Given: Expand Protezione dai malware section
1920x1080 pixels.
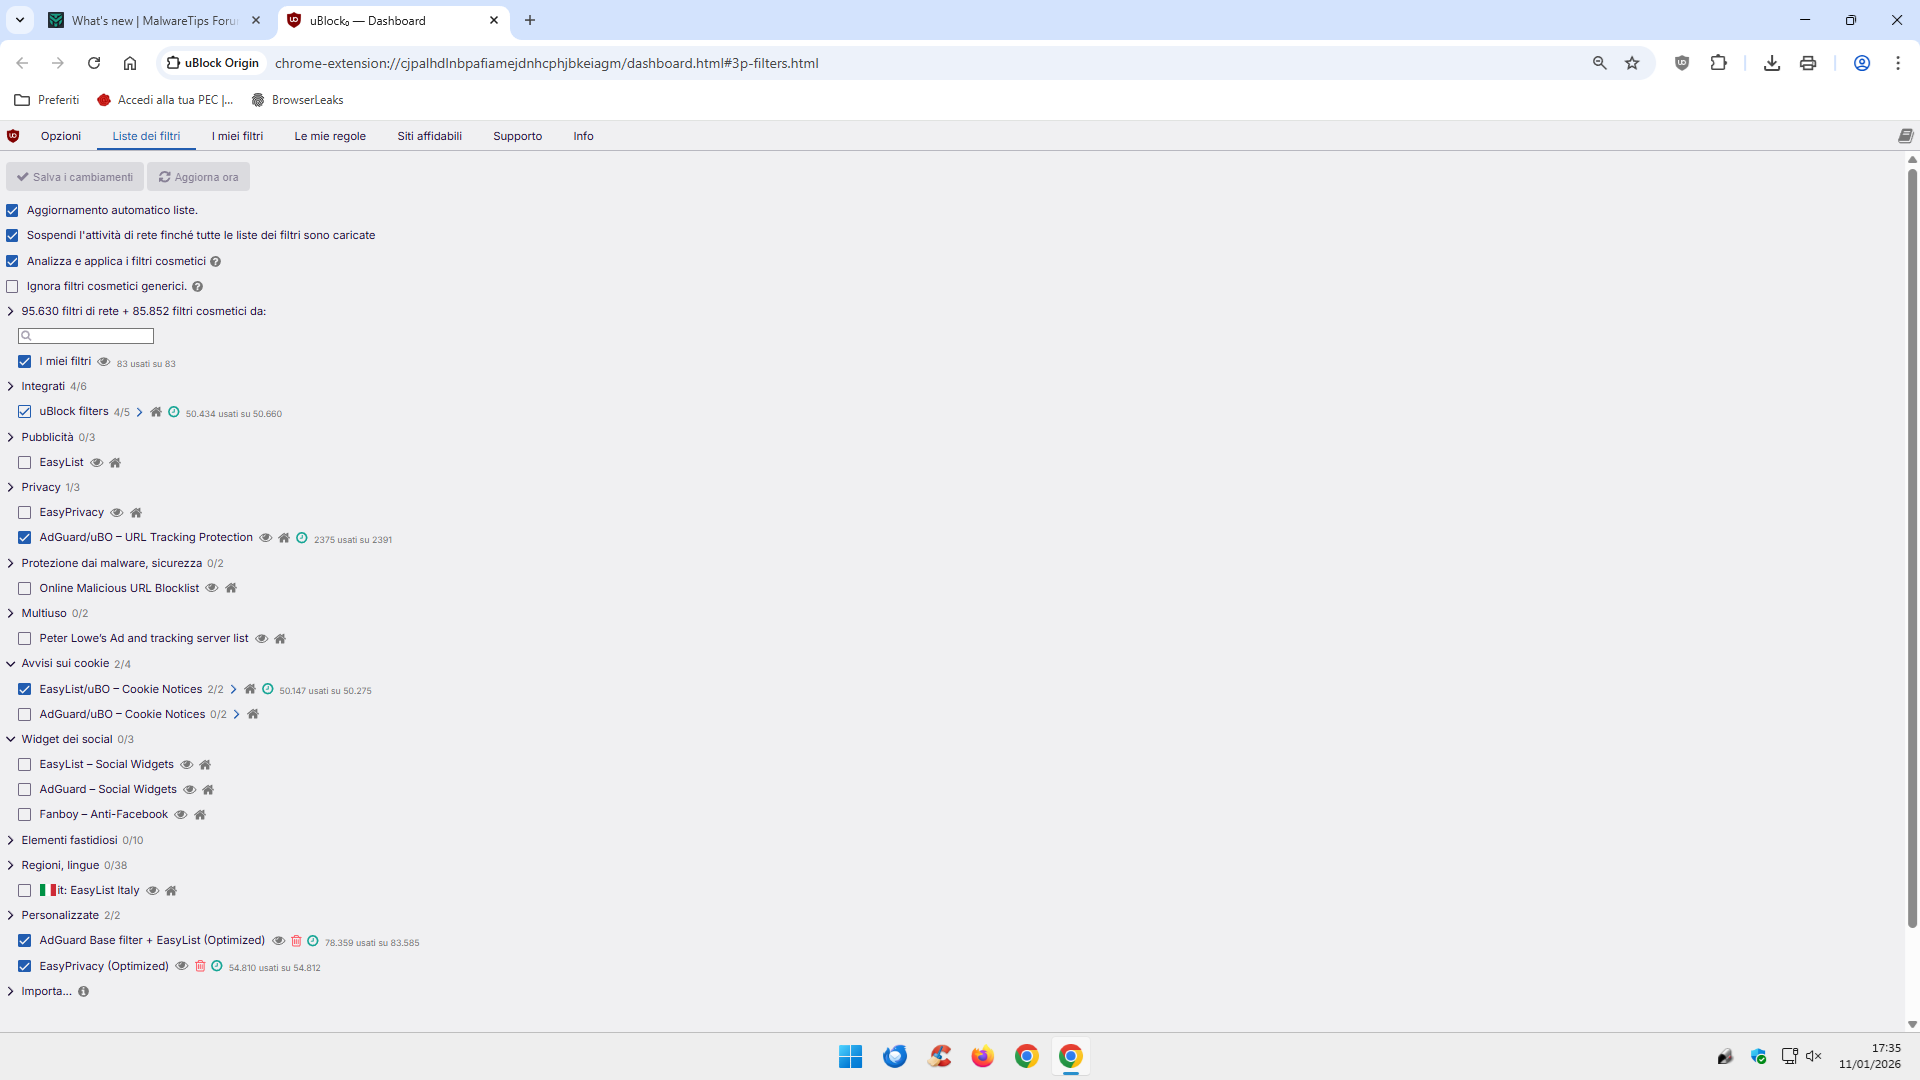Looking at the screenshot, I should (x=11, y=564).
